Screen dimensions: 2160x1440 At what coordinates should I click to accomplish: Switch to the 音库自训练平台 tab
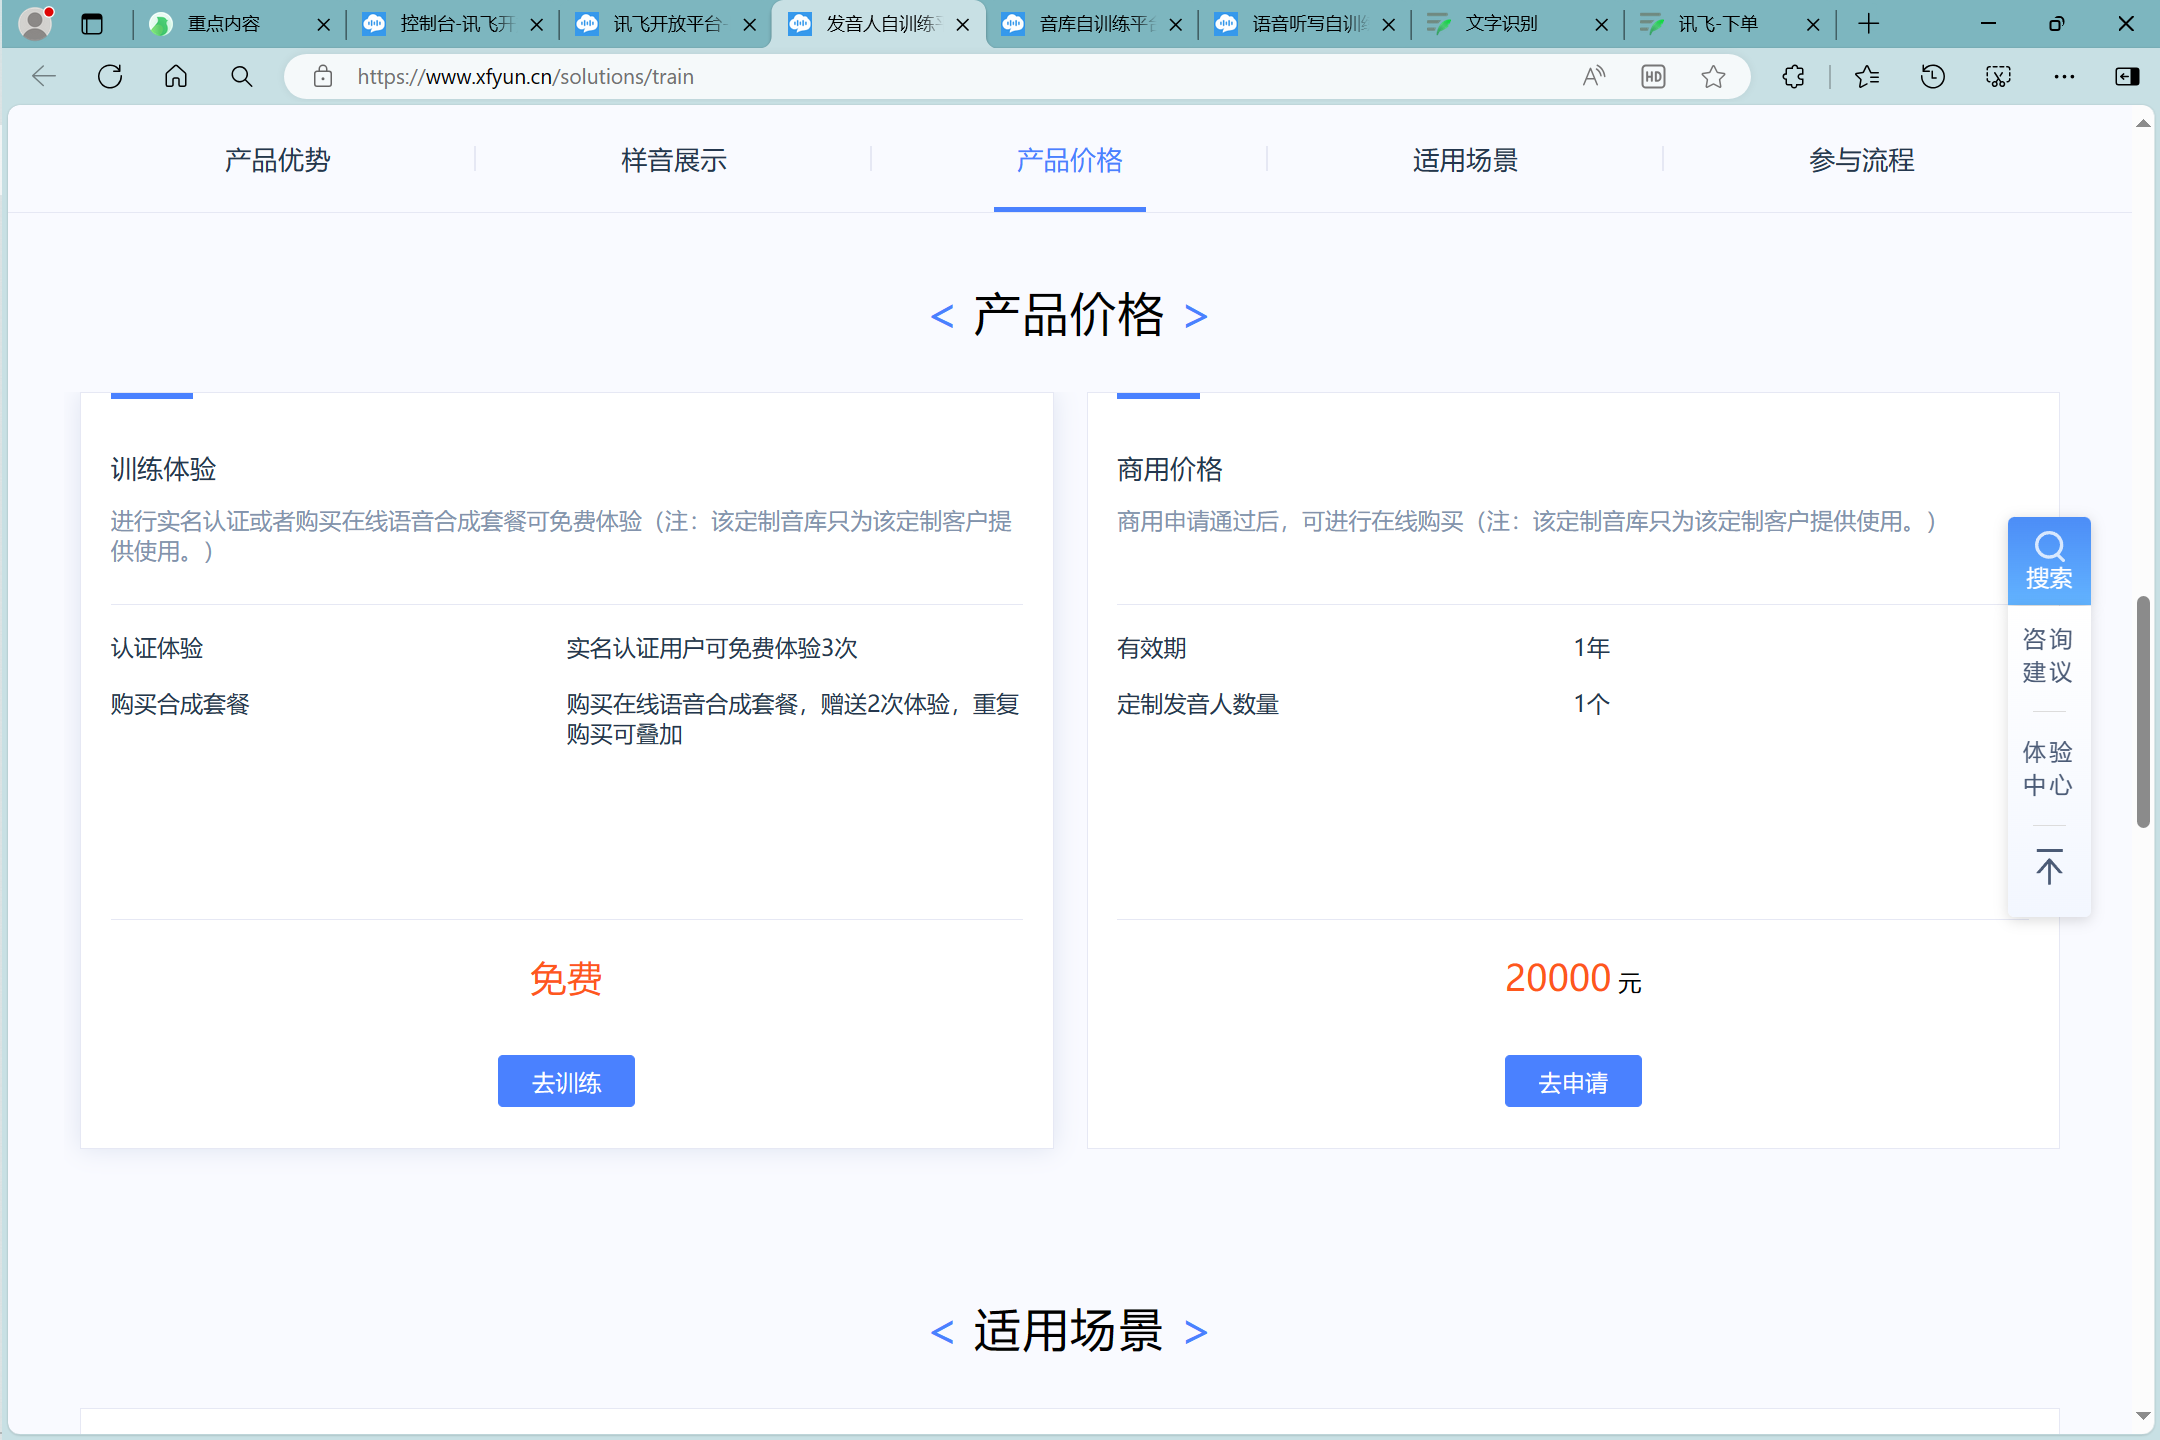pos(1096,24)
